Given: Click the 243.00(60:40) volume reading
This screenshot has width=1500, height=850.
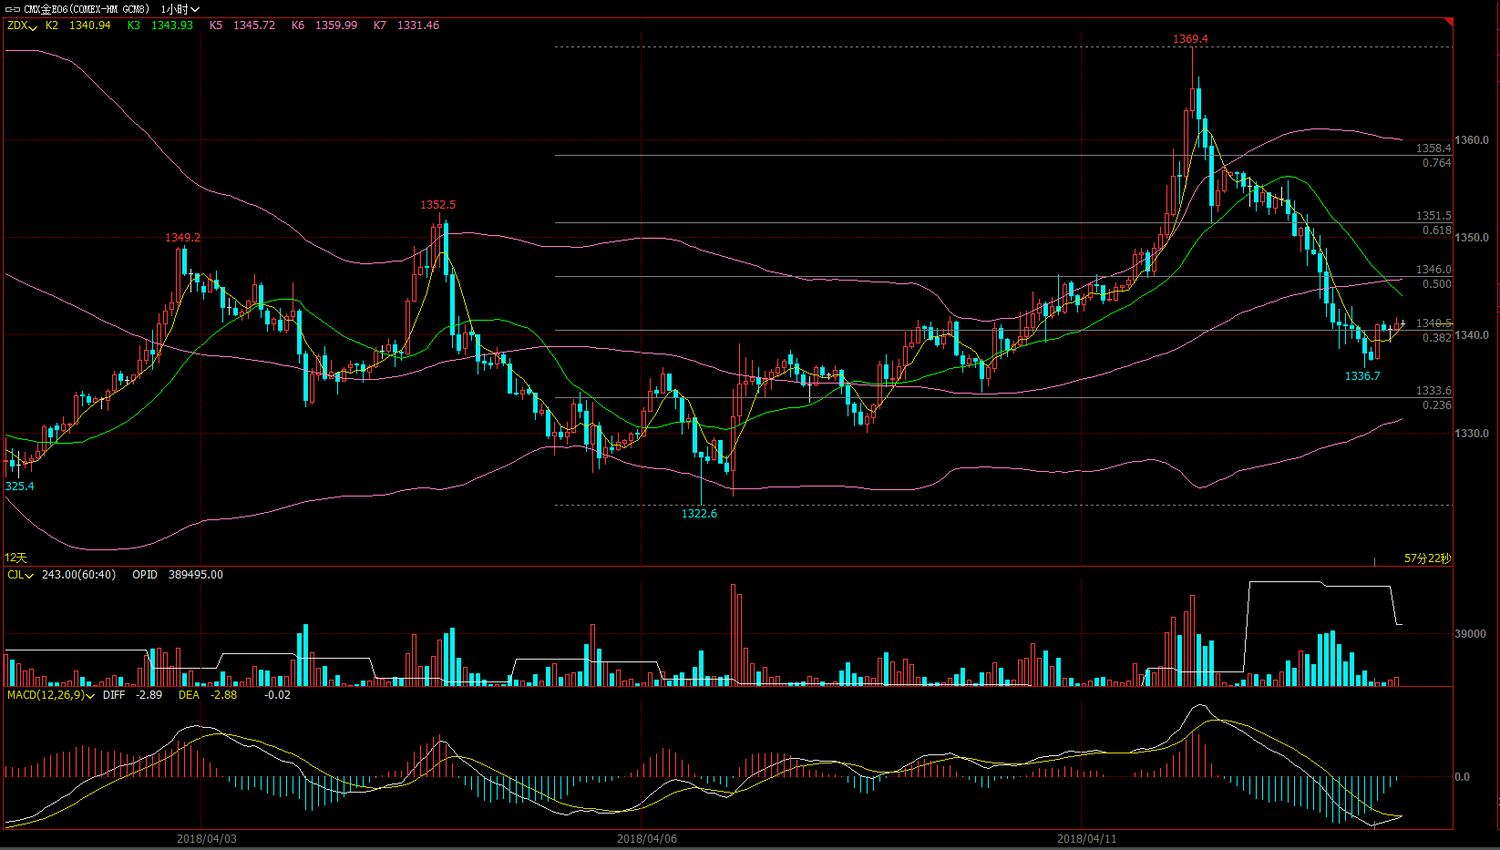Looking at the screenshot, I should point(79,575).
